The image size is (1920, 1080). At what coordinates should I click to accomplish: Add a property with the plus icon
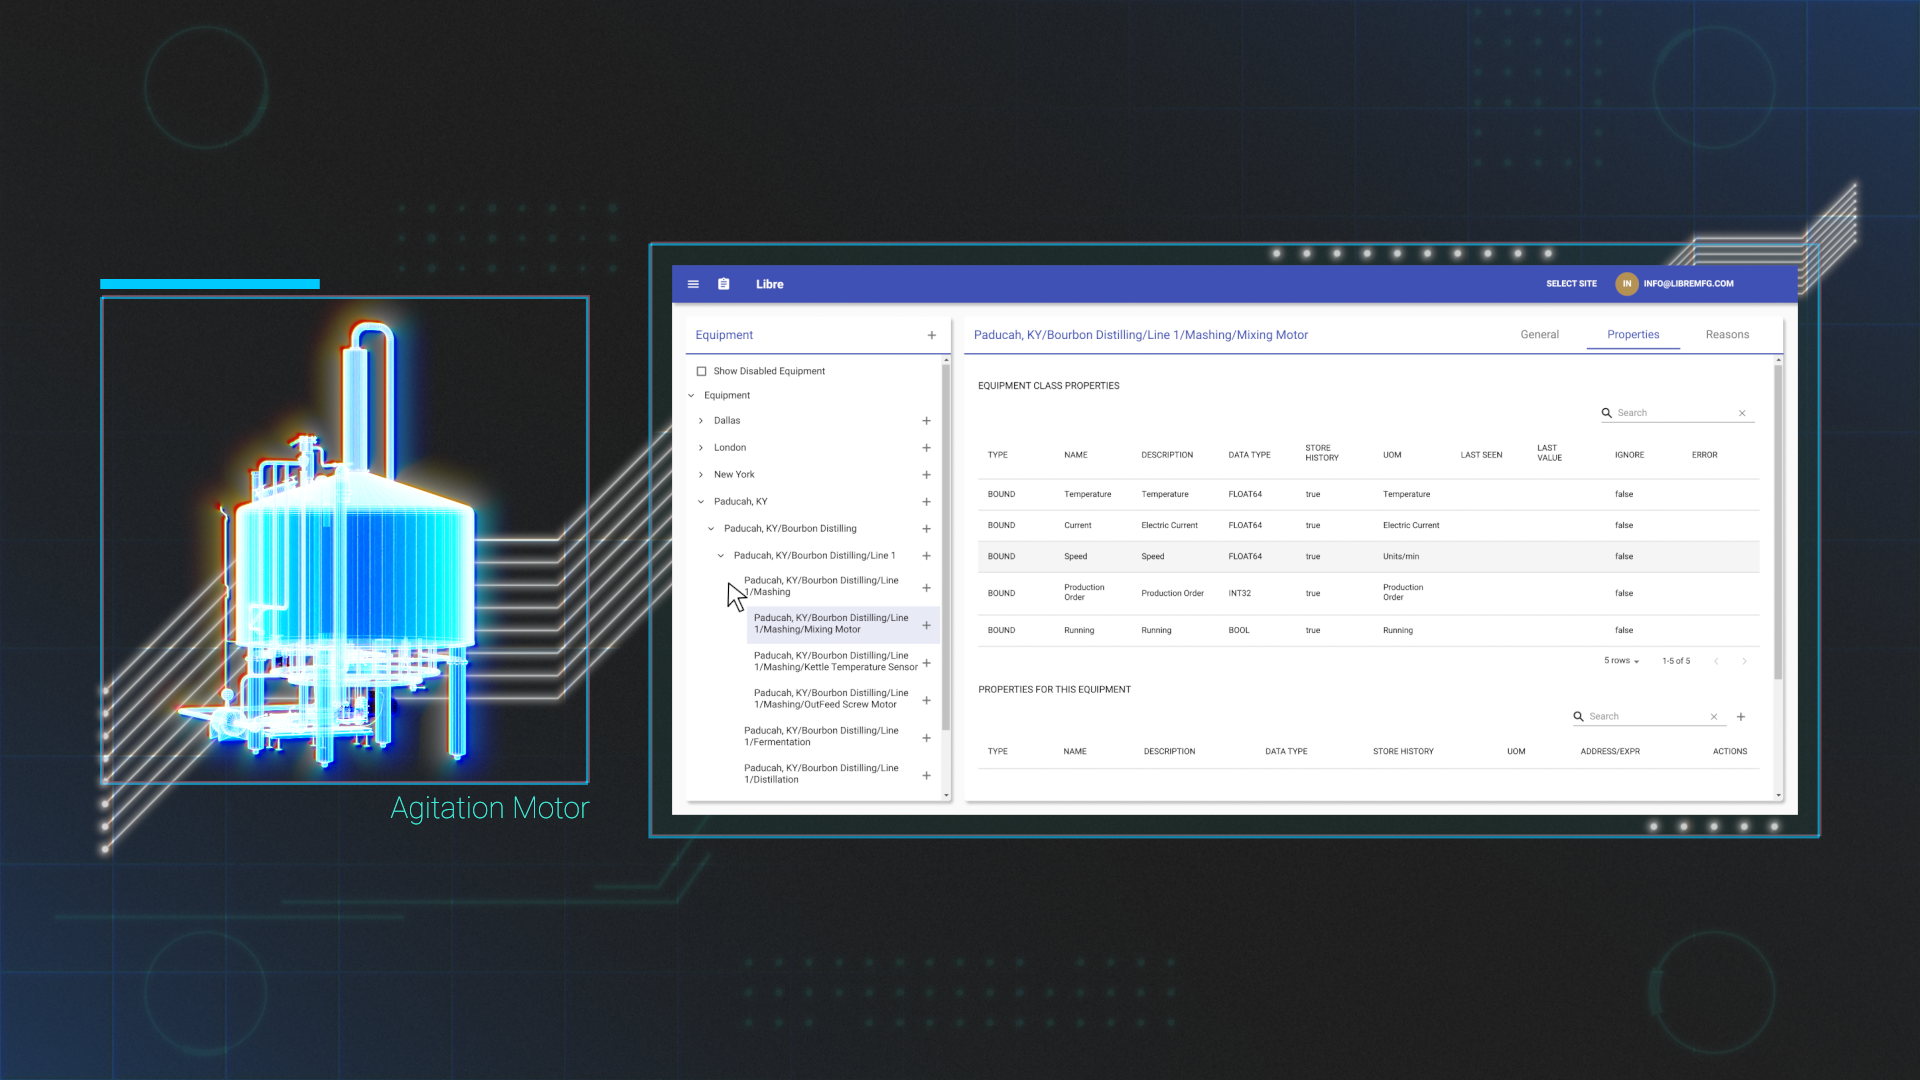1741,717
